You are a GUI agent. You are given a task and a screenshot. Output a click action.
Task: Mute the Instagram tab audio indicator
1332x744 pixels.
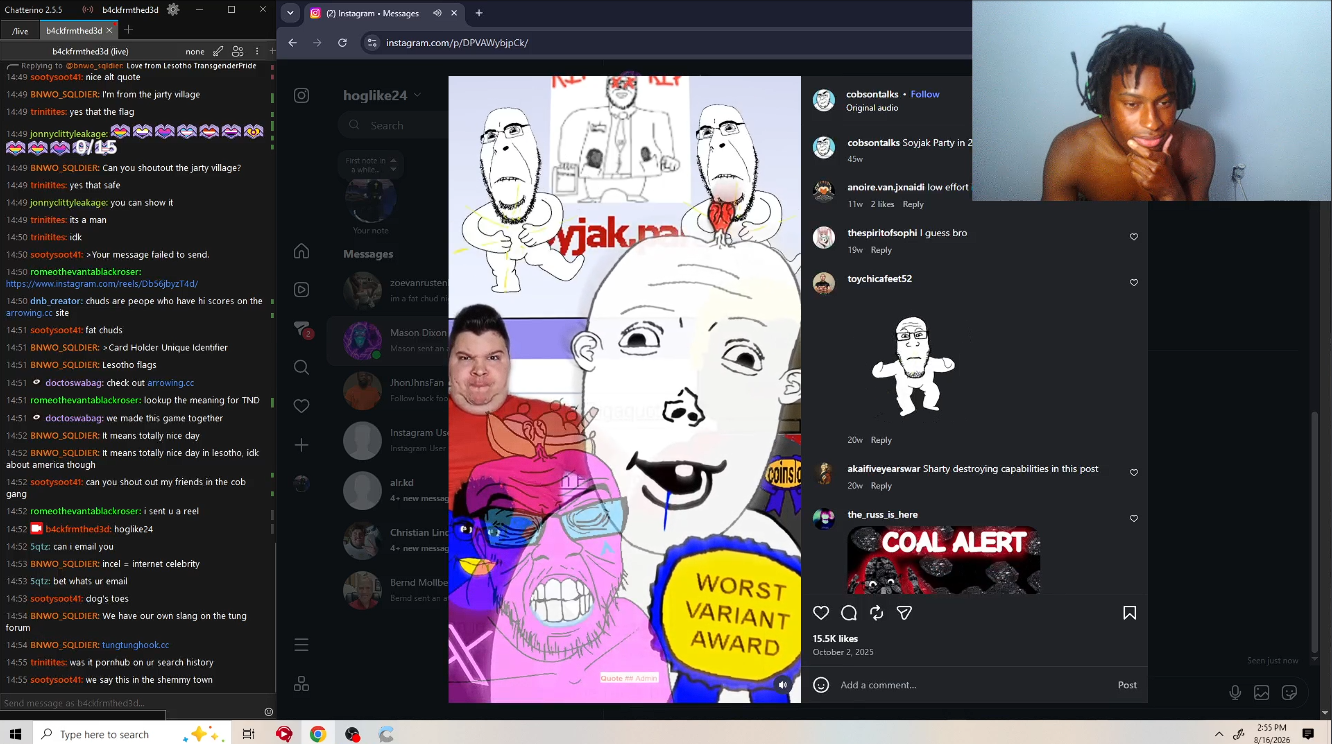437,13
